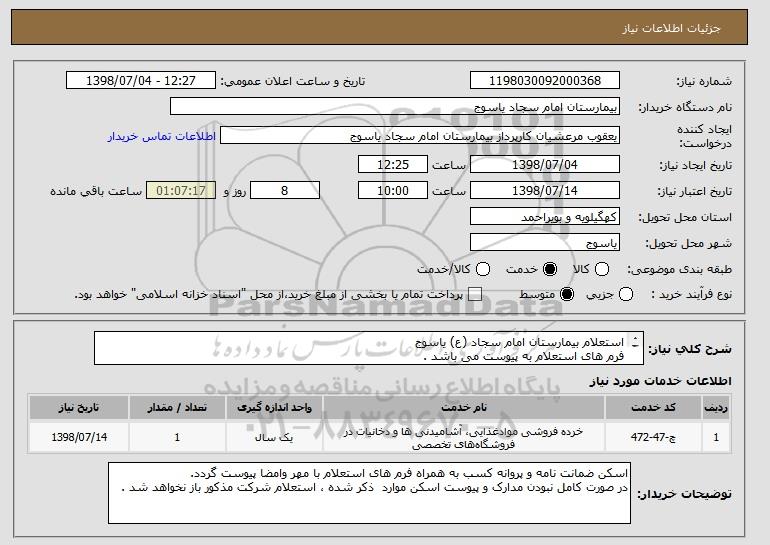Choose the جزیی purchase type radio
The image size is (770, 545).
(626, 295)
